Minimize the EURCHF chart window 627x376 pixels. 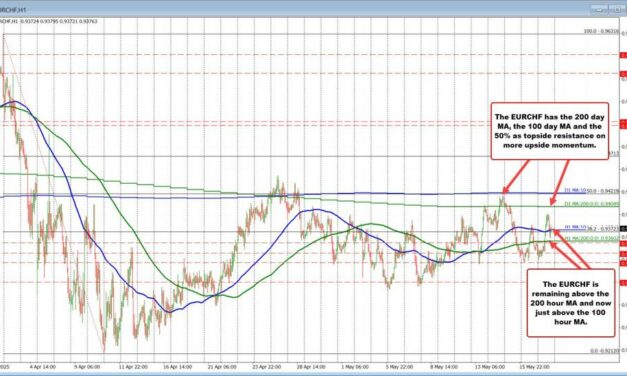click(x=599, y=10)
